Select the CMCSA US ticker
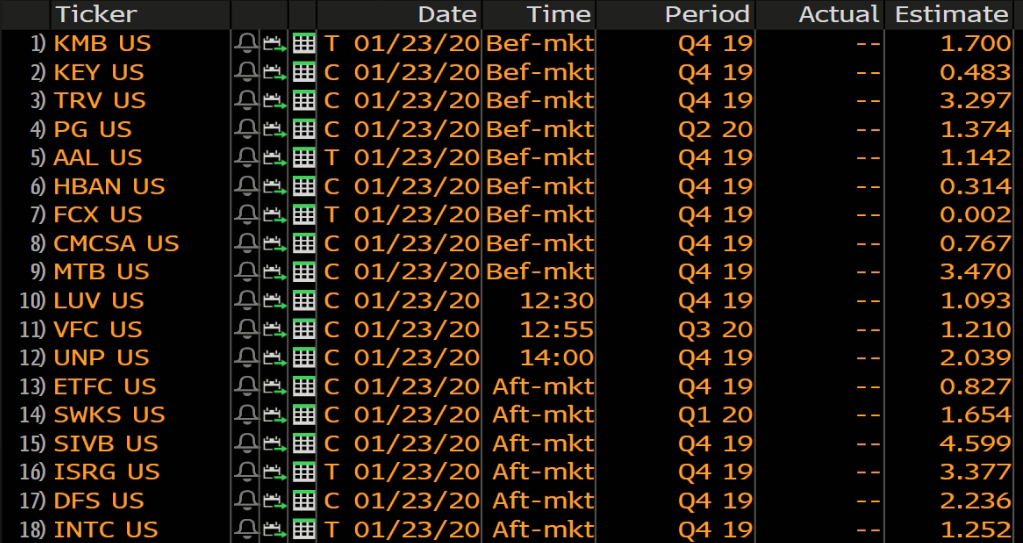This screenshot has height=543, width=1023. (x=116, y=243)
